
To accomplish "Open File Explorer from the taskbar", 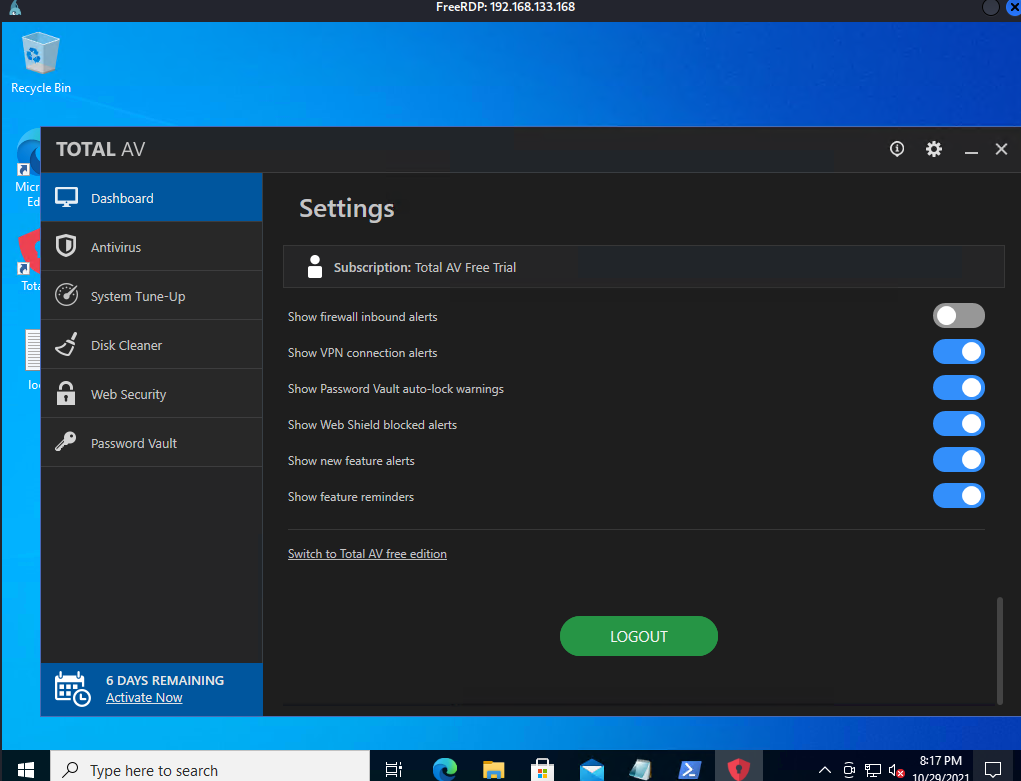I will [x=494, y=769].
